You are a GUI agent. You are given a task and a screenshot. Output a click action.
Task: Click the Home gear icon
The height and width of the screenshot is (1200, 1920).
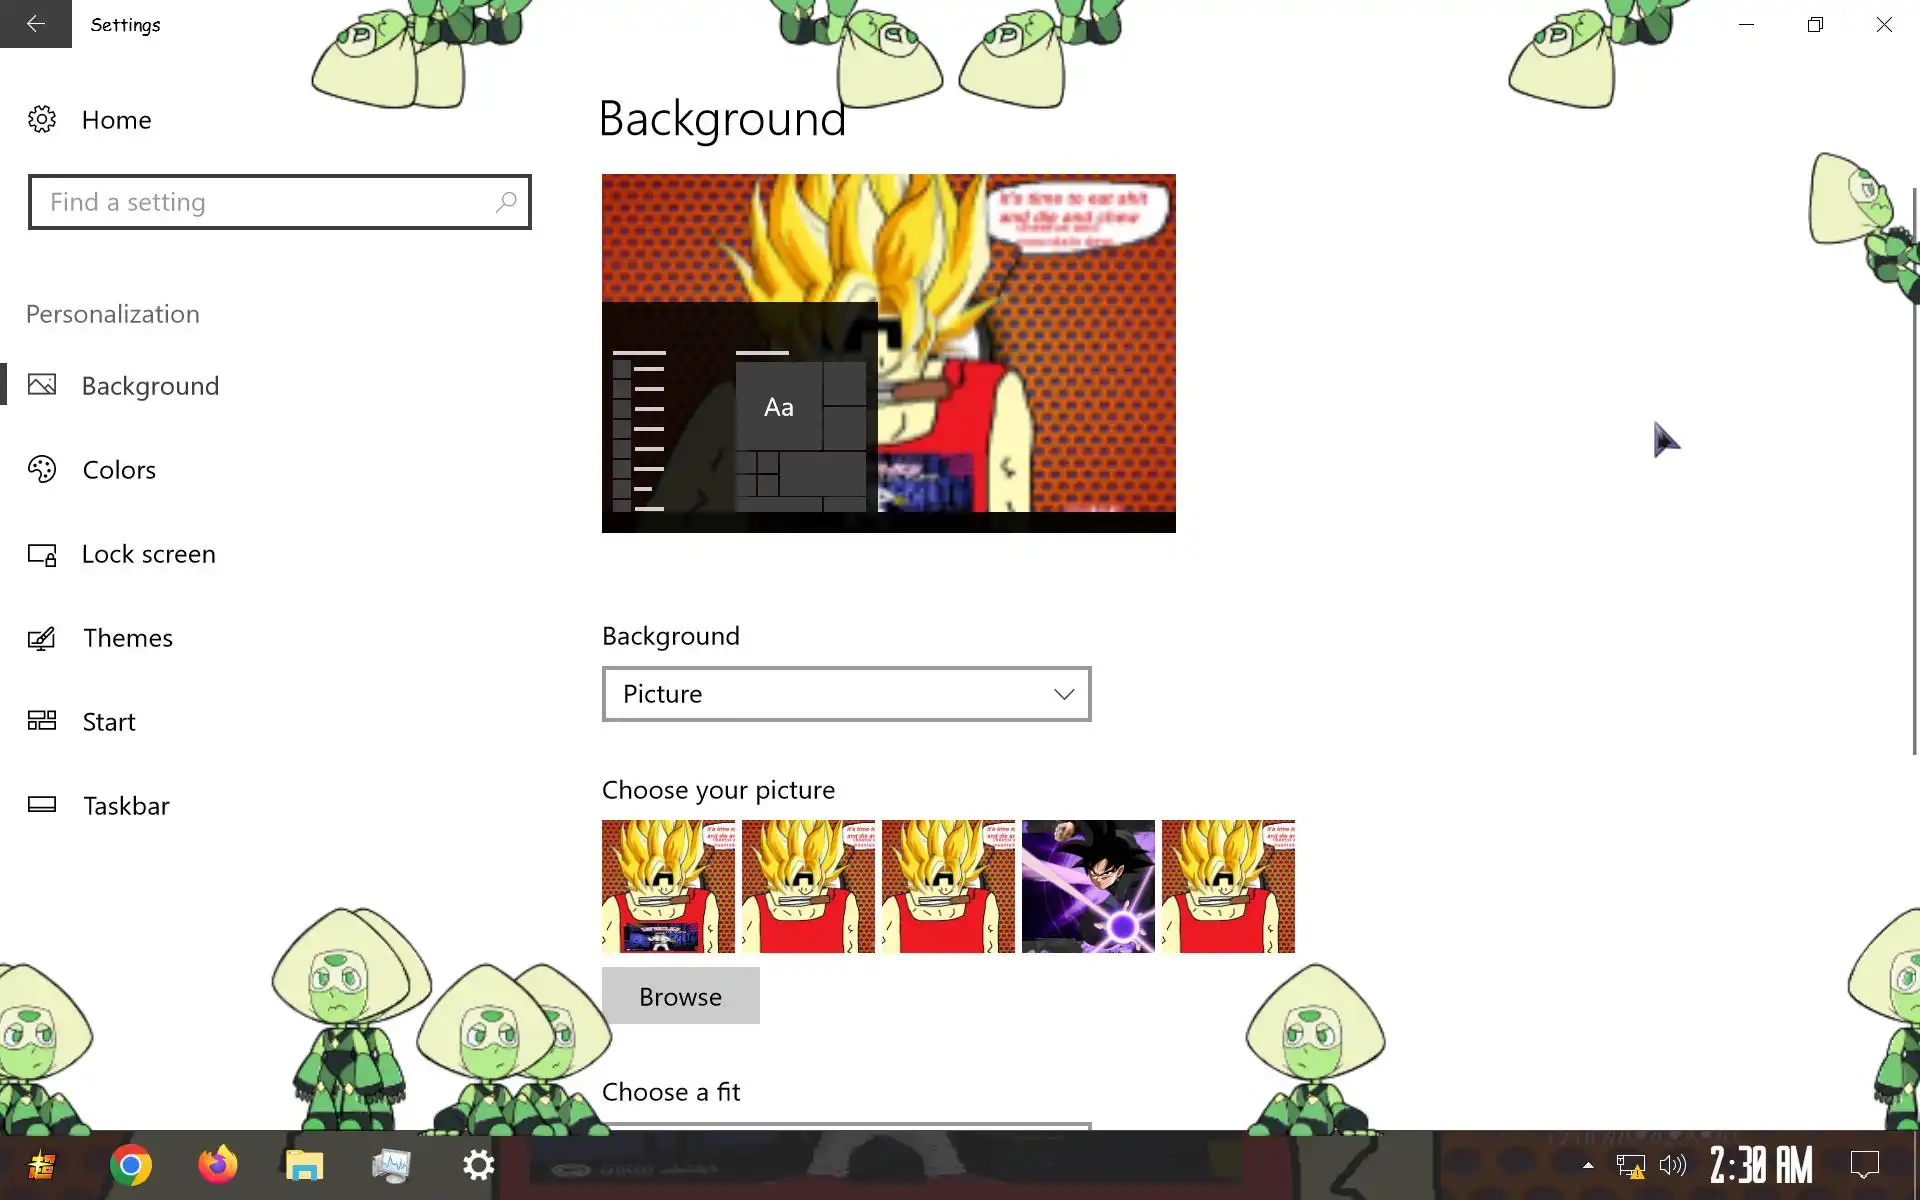coord(42,120)
